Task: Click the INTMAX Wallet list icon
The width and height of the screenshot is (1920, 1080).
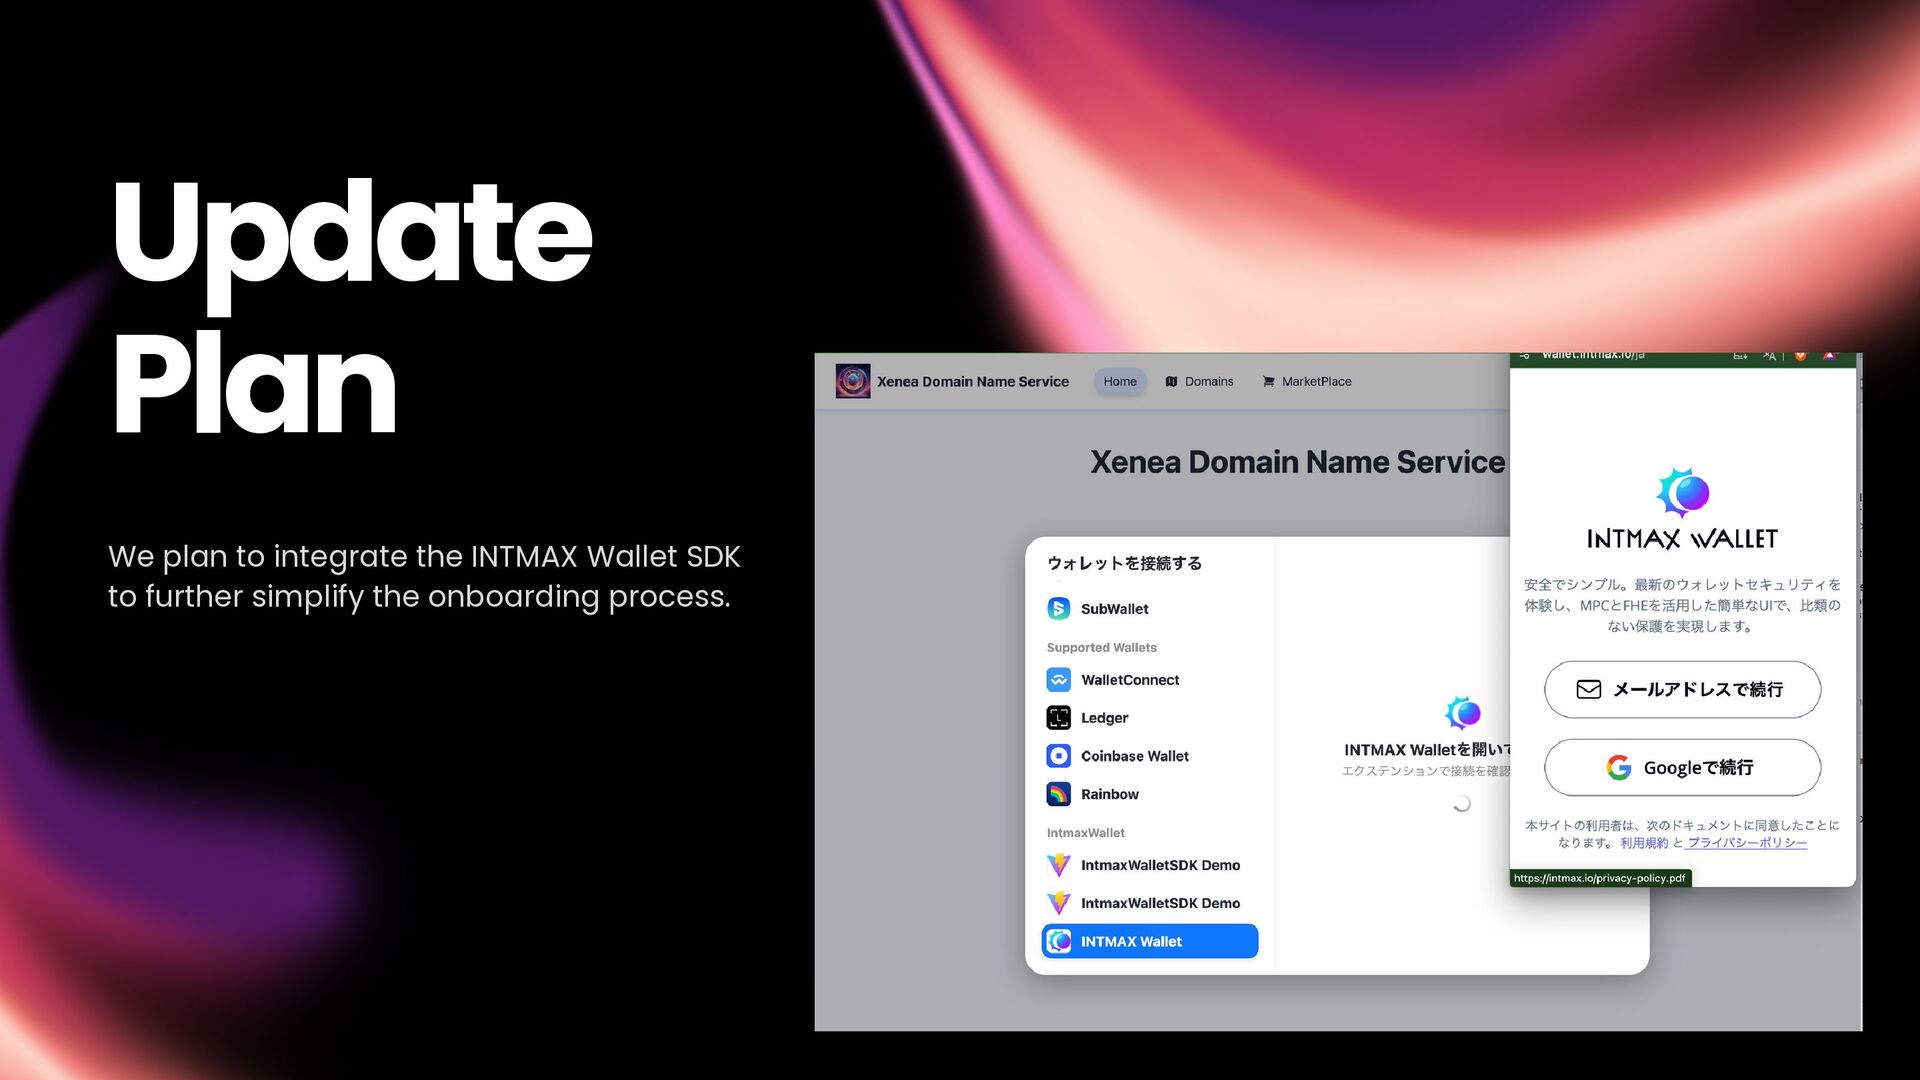Action: tap(1058, 941)
